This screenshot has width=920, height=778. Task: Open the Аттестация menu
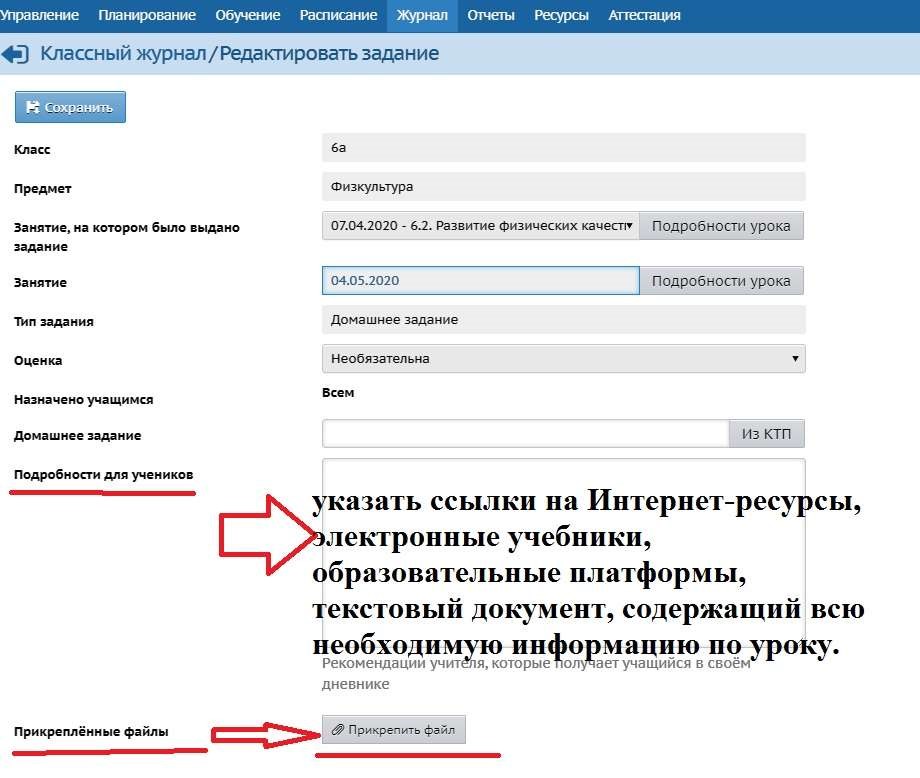pyautogui.click(x=644, y=15)
